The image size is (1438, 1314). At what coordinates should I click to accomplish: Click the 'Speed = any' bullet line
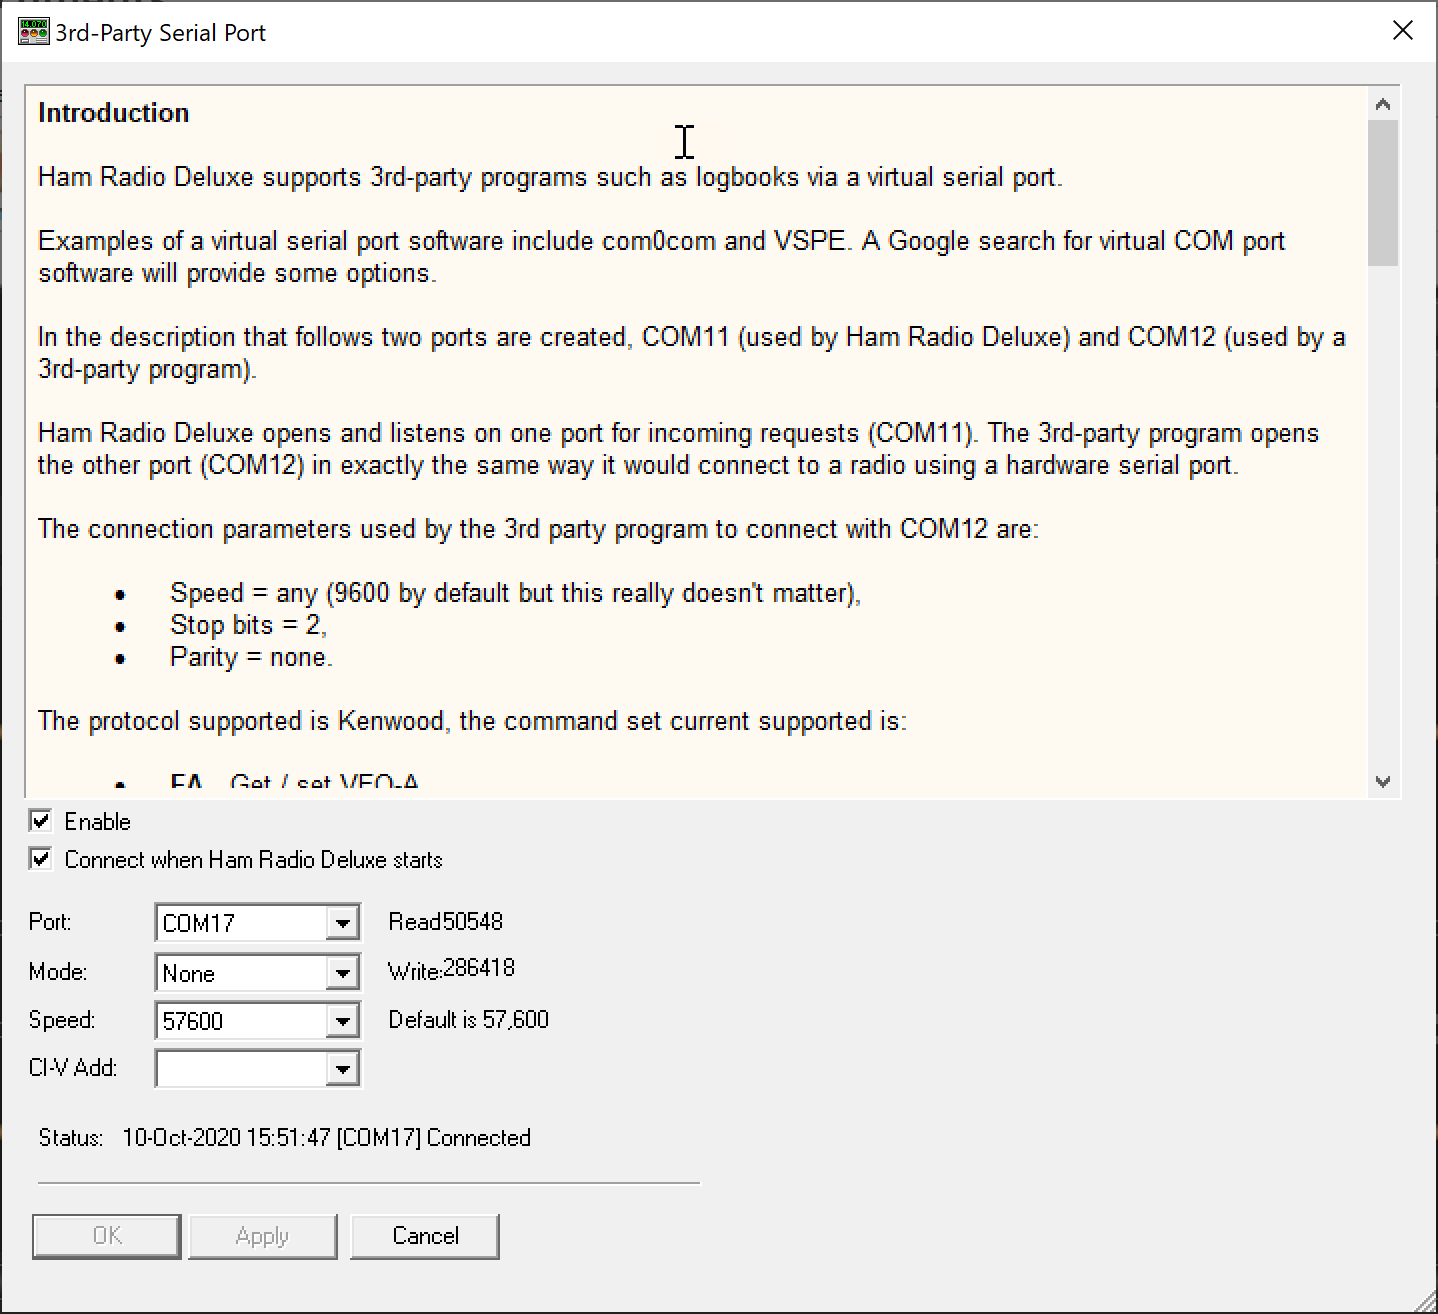click(x=515, y=593)
